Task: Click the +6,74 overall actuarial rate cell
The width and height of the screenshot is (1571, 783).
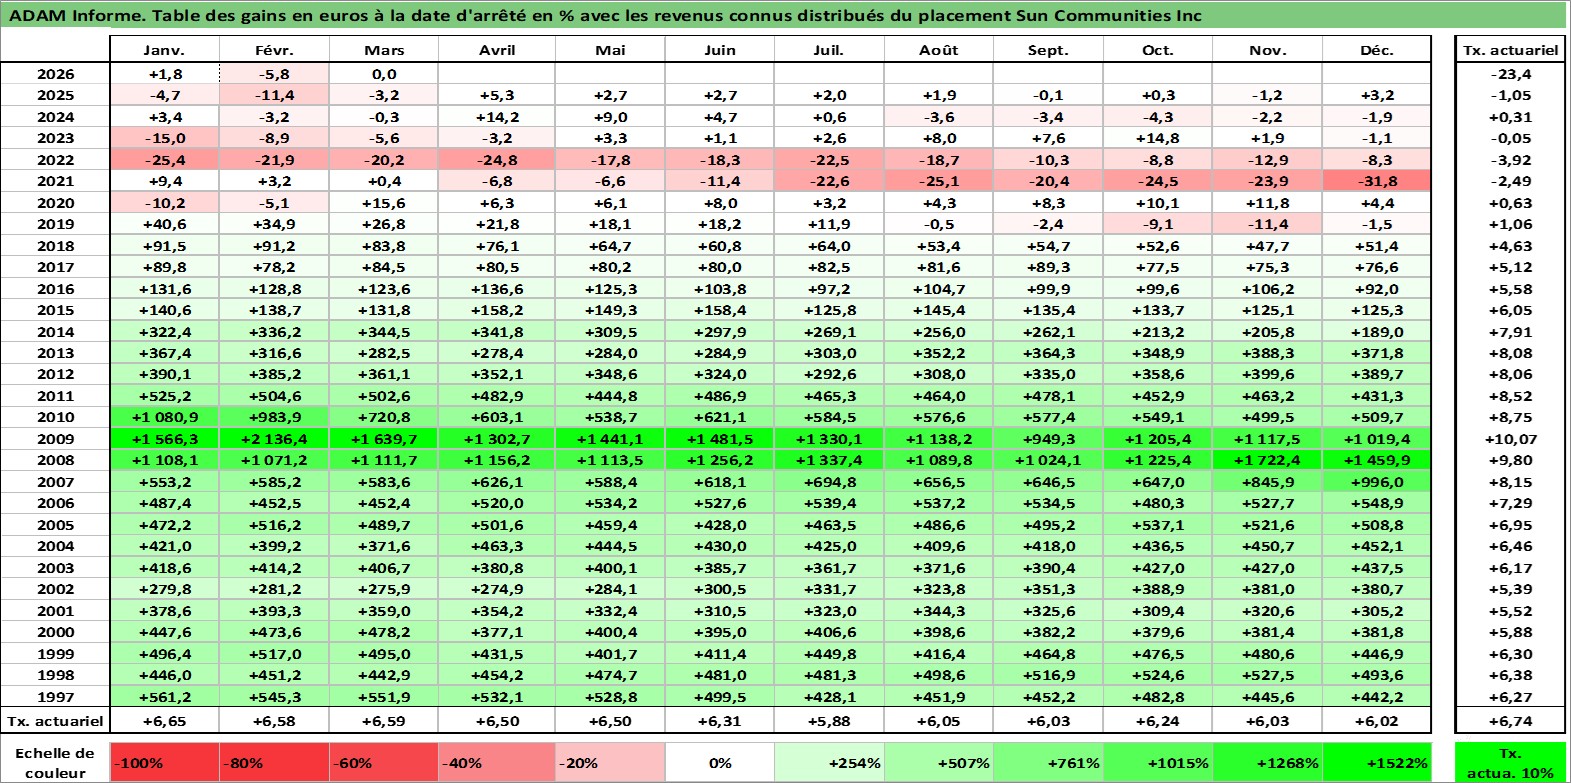Action: click(1510, 721)
